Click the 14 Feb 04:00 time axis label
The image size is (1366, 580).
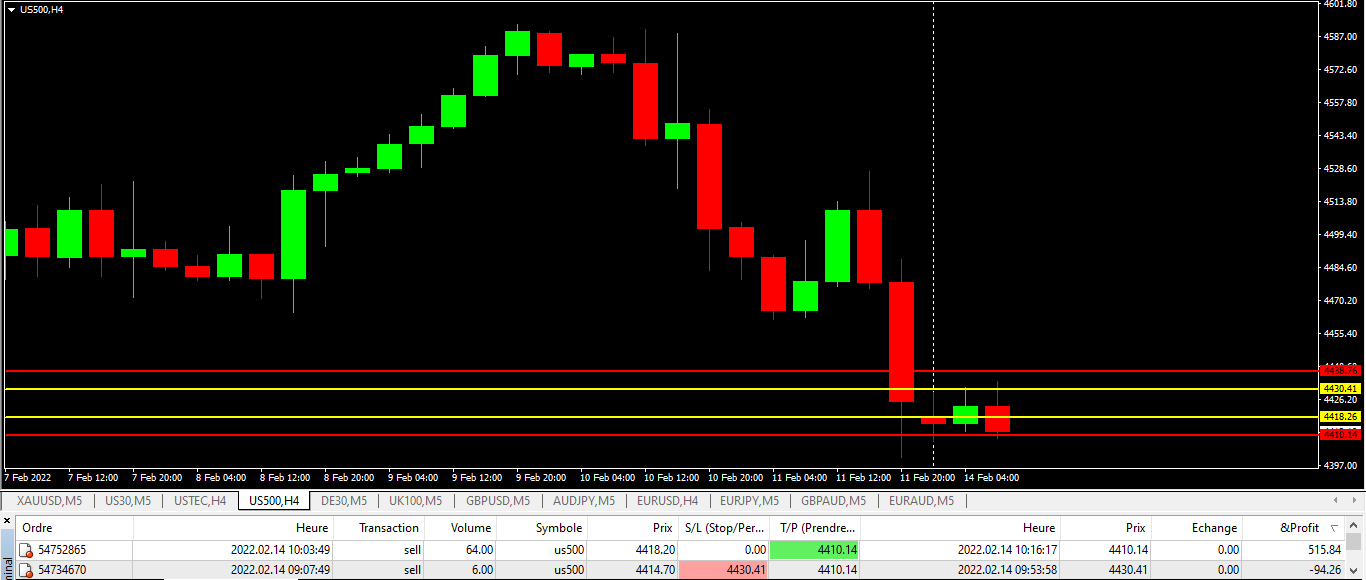click(991, 477)
